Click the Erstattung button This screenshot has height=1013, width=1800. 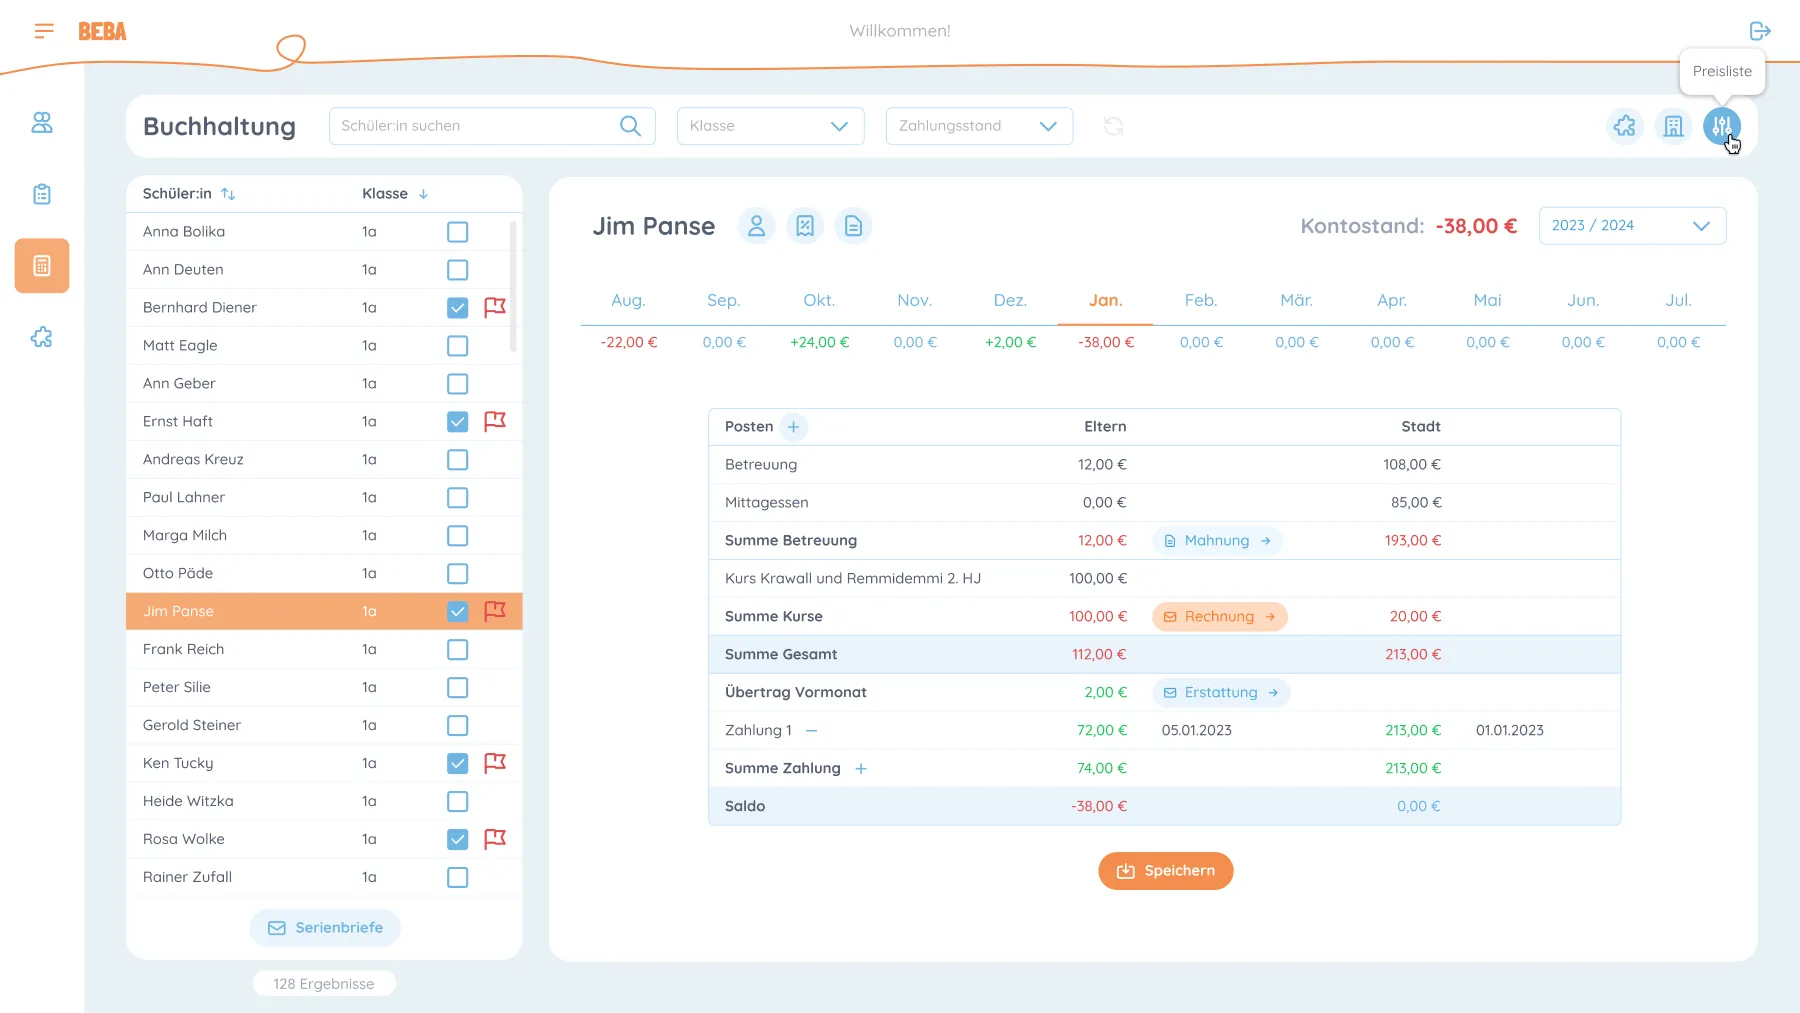tap(1221, 693)
